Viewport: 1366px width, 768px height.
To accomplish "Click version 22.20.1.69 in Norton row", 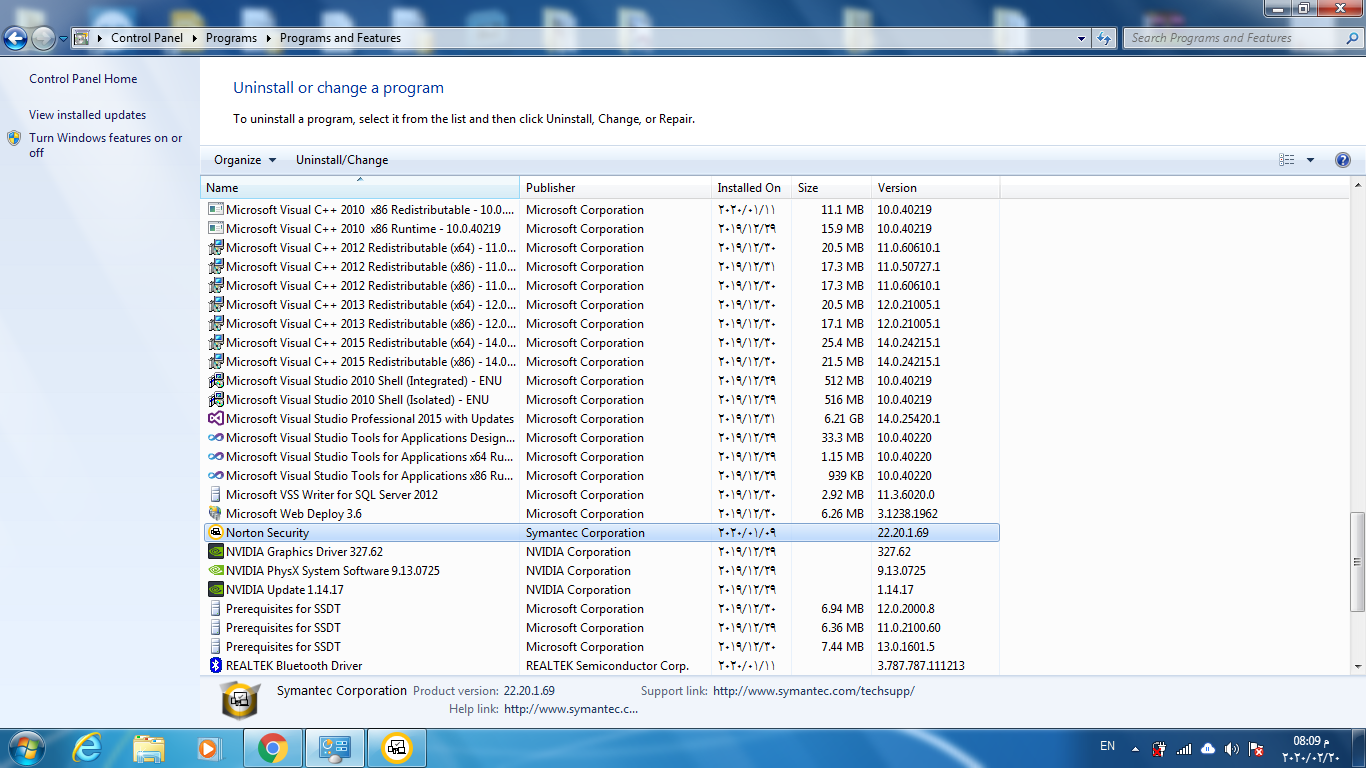I will click(x=903, y=533).
